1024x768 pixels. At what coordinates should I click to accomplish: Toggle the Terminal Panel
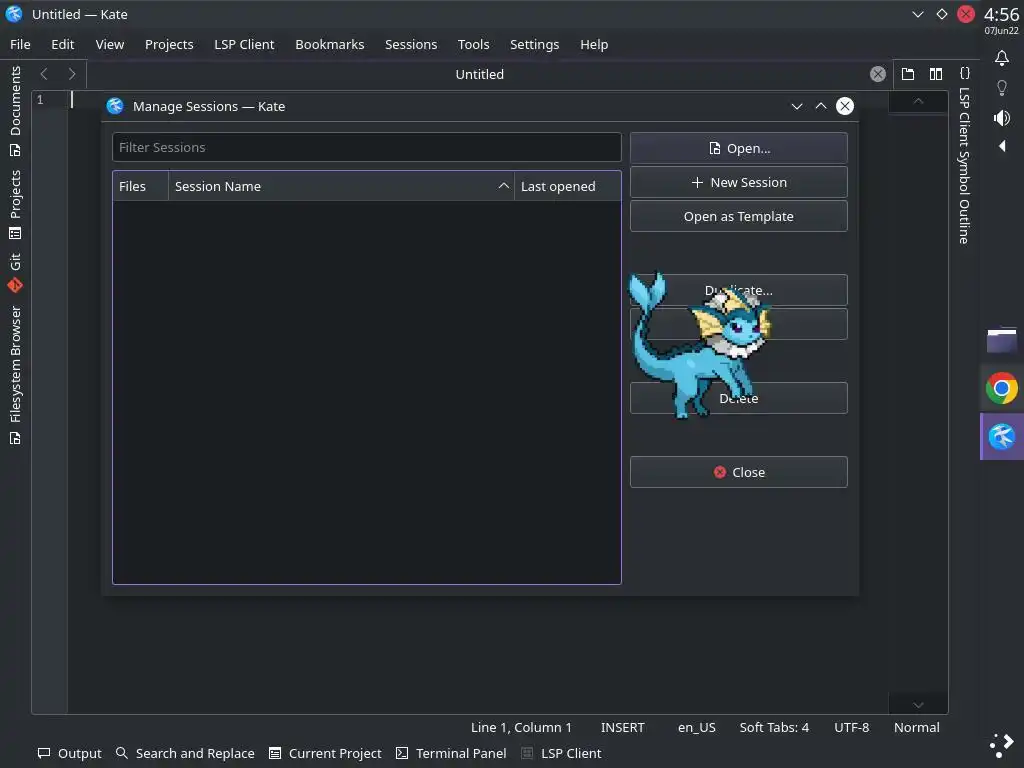click(x=451, y=754)
